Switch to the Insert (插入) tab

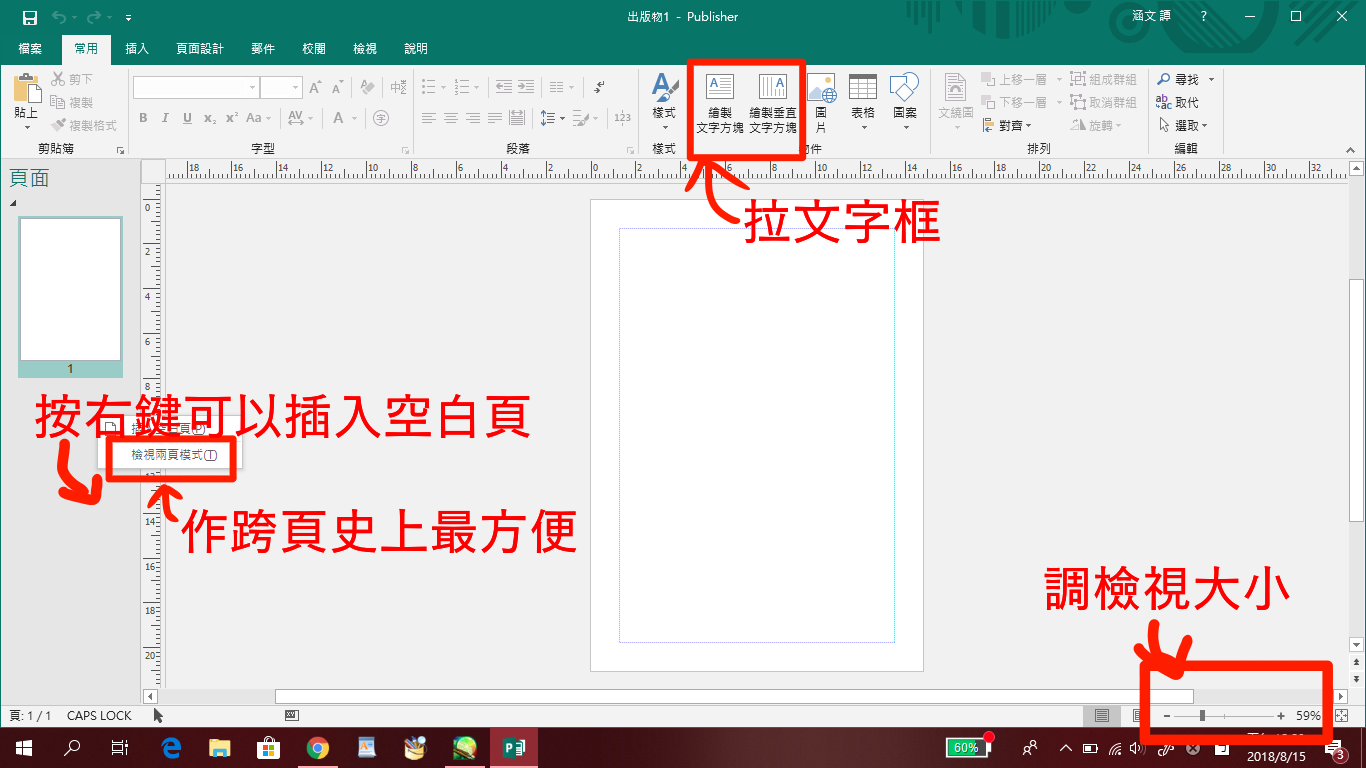pos(137,49)
